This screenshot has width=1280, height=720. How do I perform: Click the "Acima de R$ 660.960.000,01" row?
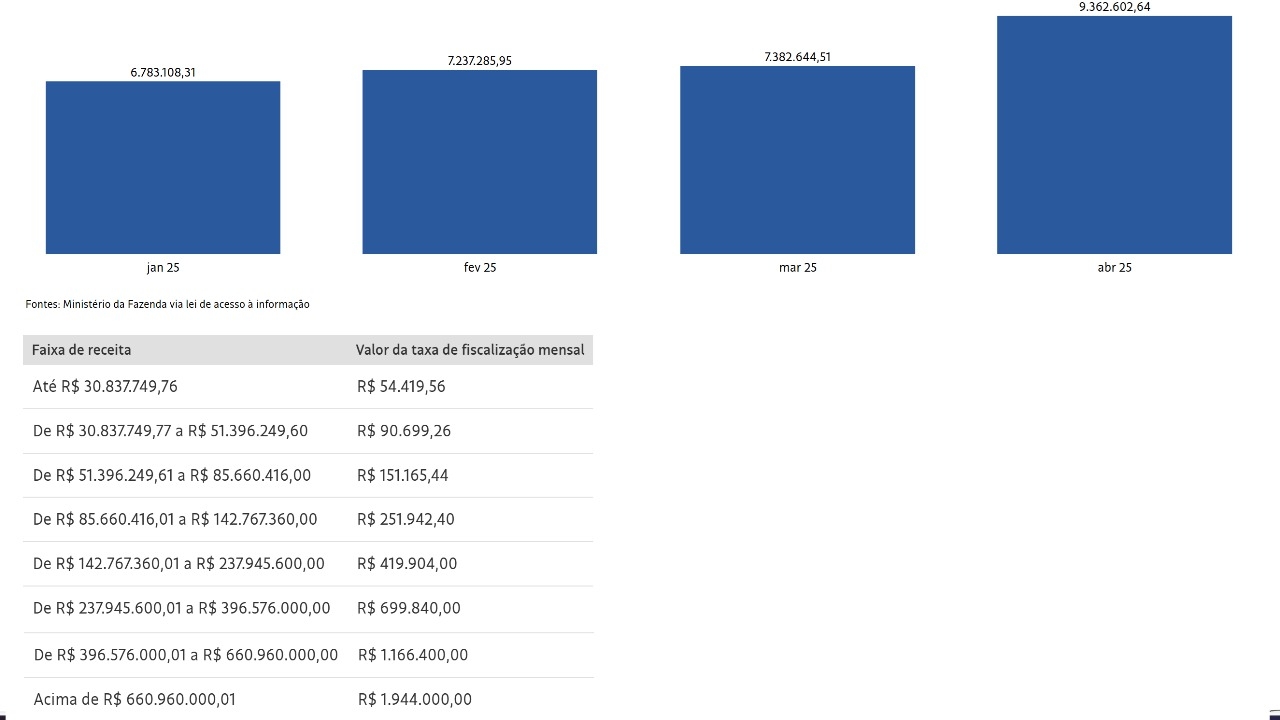coord(135,700)
